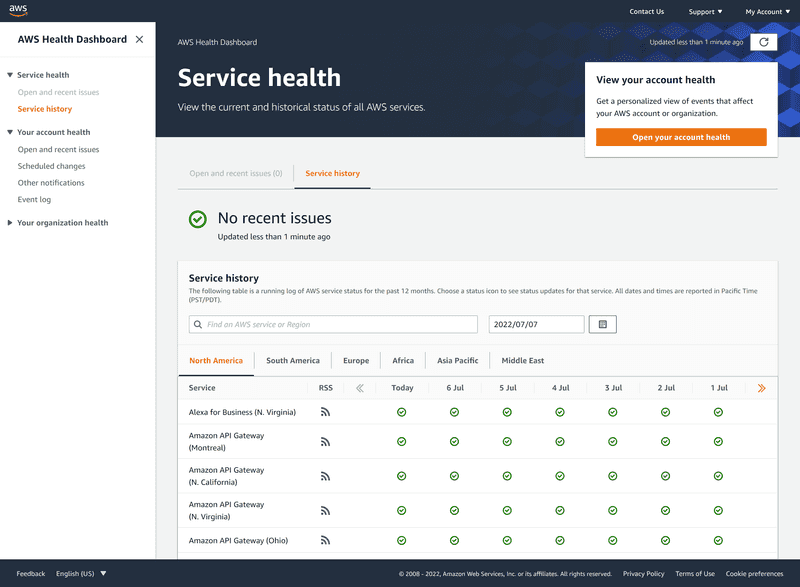The image size is (800, 587).
Task: Click the green check beside No recent issues
Action: point(197,219)
